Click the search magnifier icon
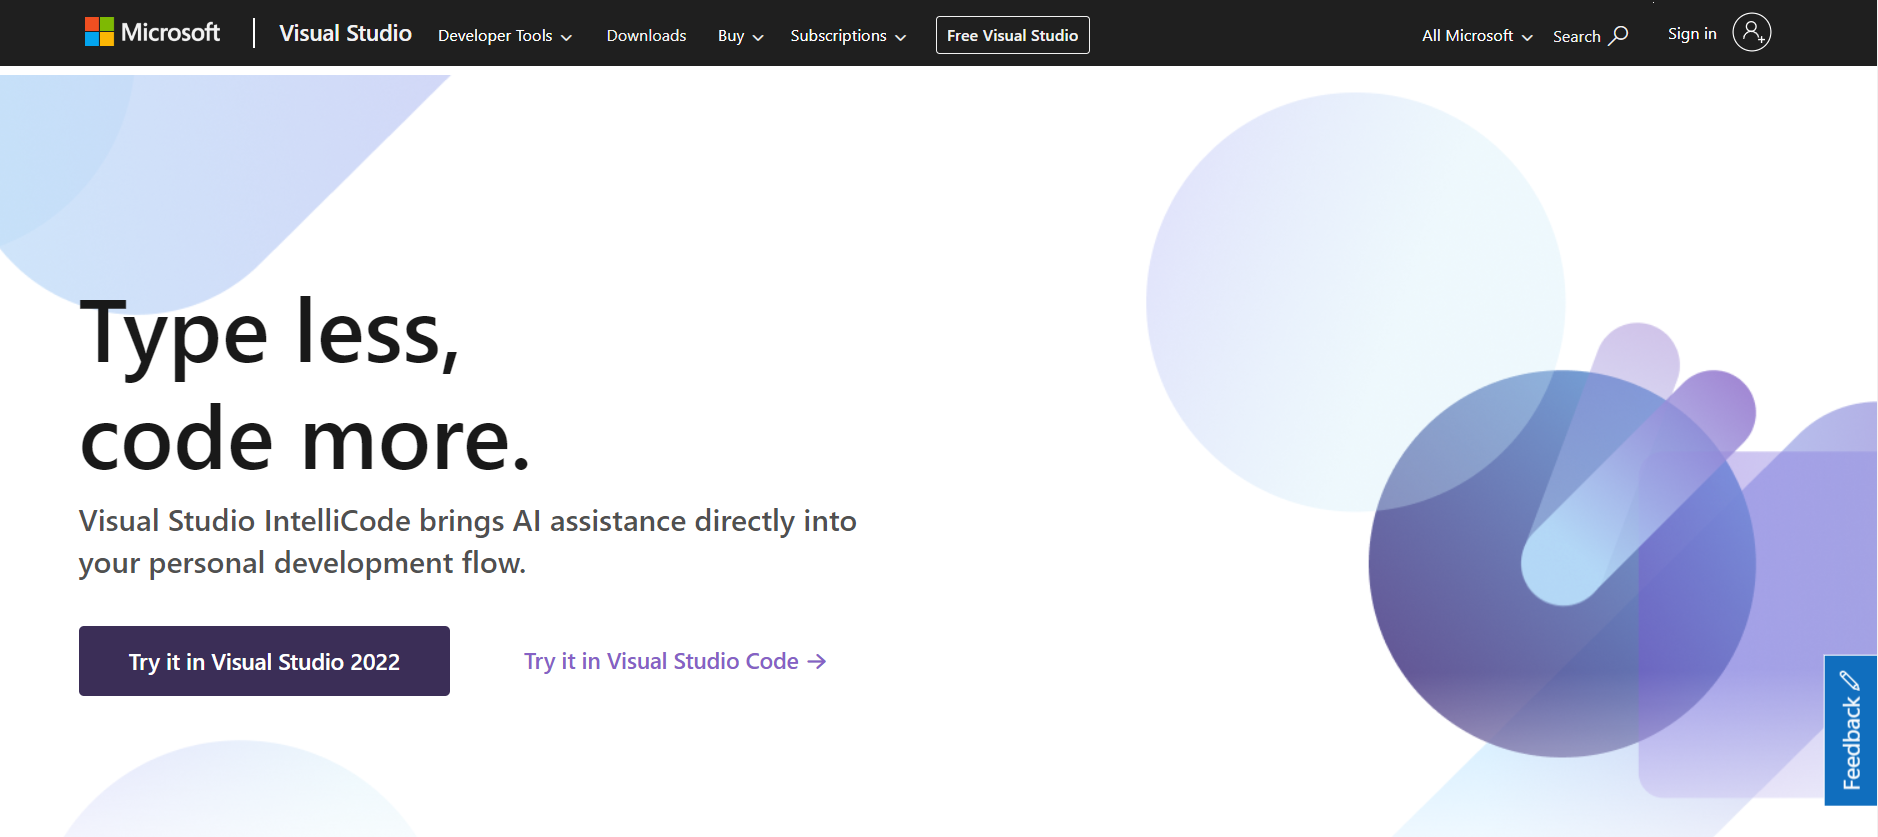 pyautogui.click(x=1618, y=35)
